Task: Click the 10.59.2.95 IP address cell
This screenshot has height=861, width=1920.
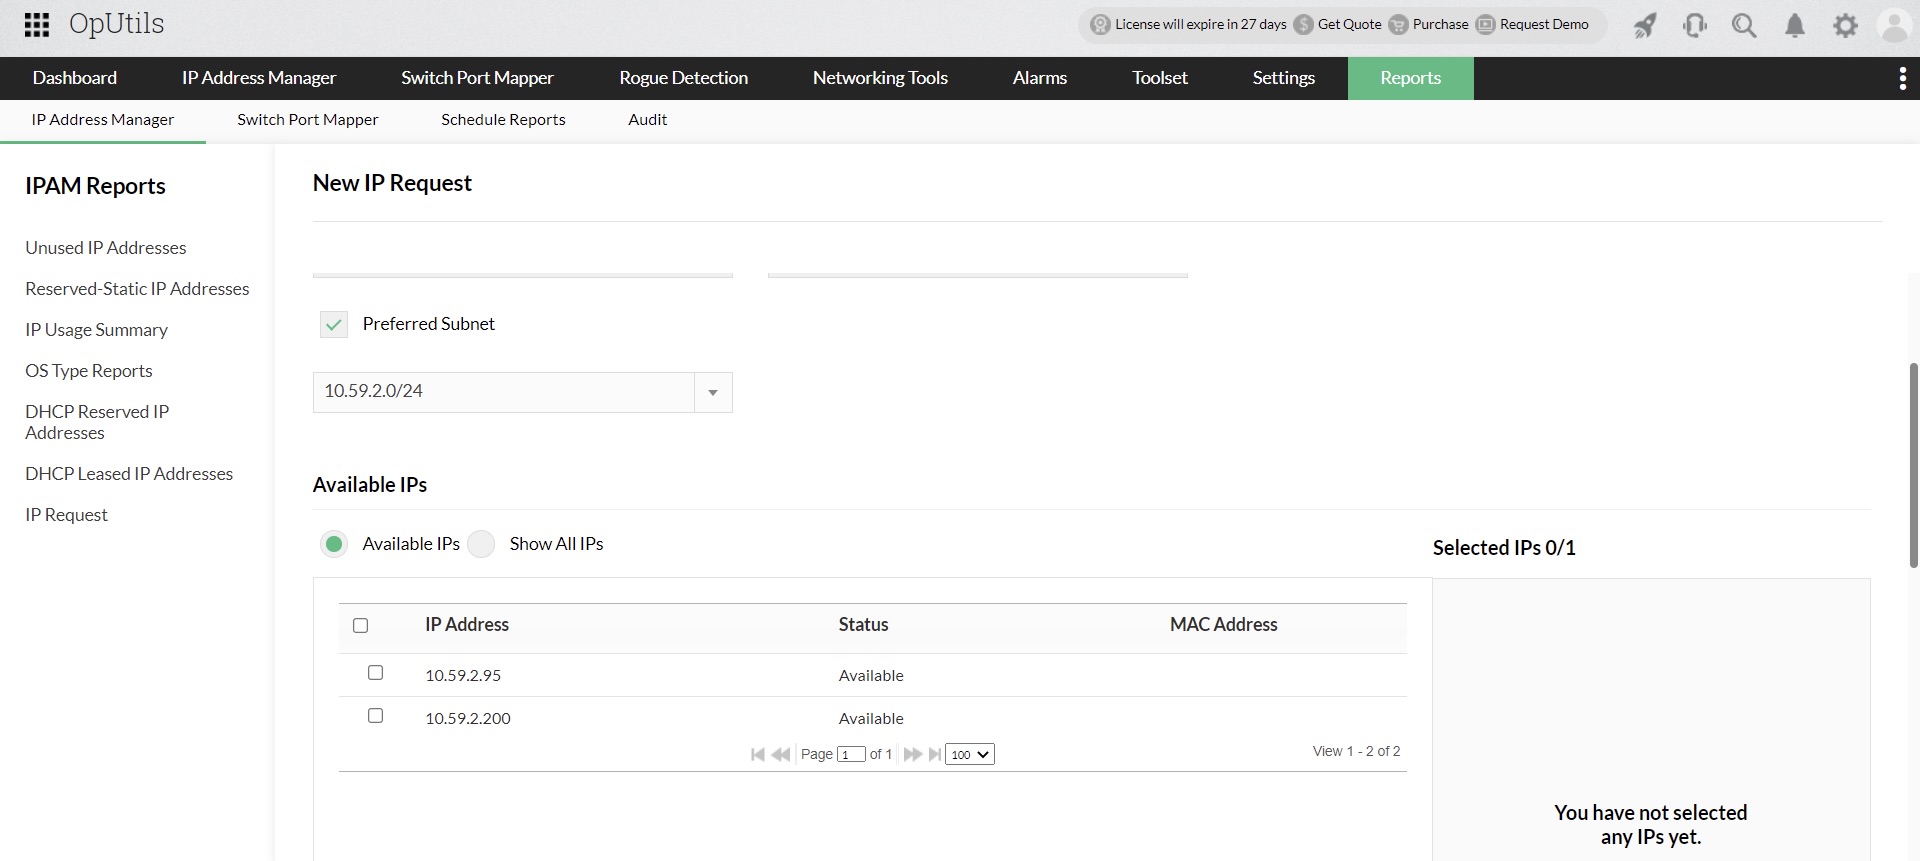Action: [x=463, y=676]
